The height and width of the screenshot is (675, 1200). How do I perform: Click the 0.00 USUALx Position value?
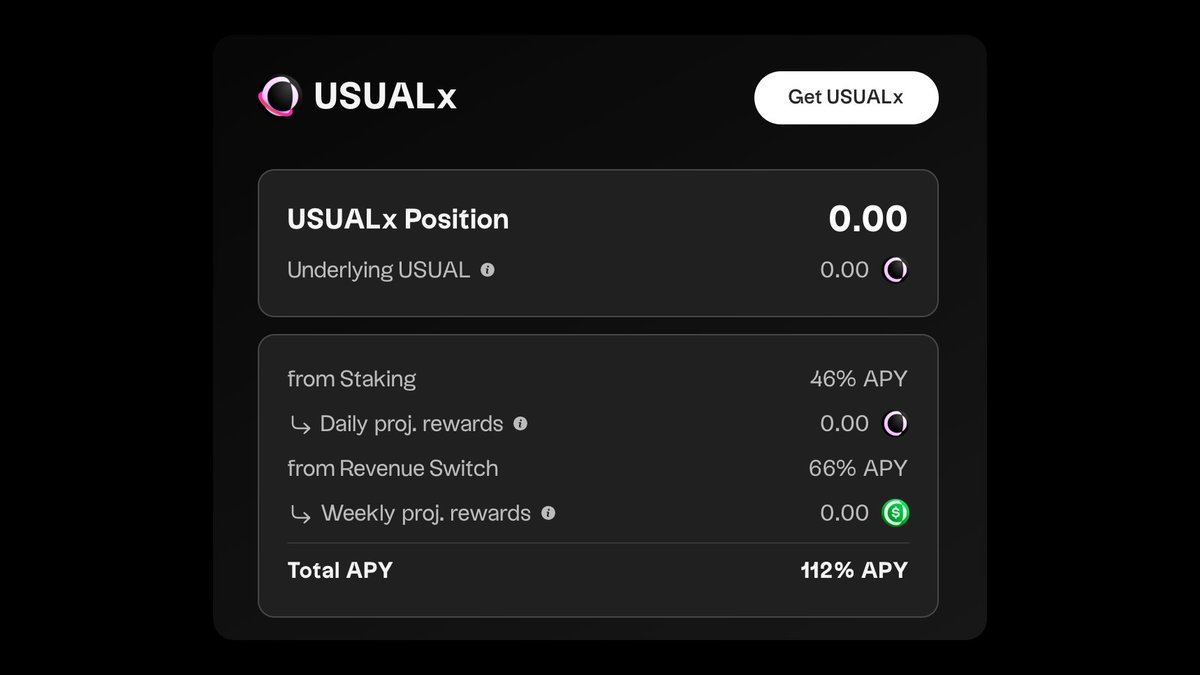tap(868, 219)
